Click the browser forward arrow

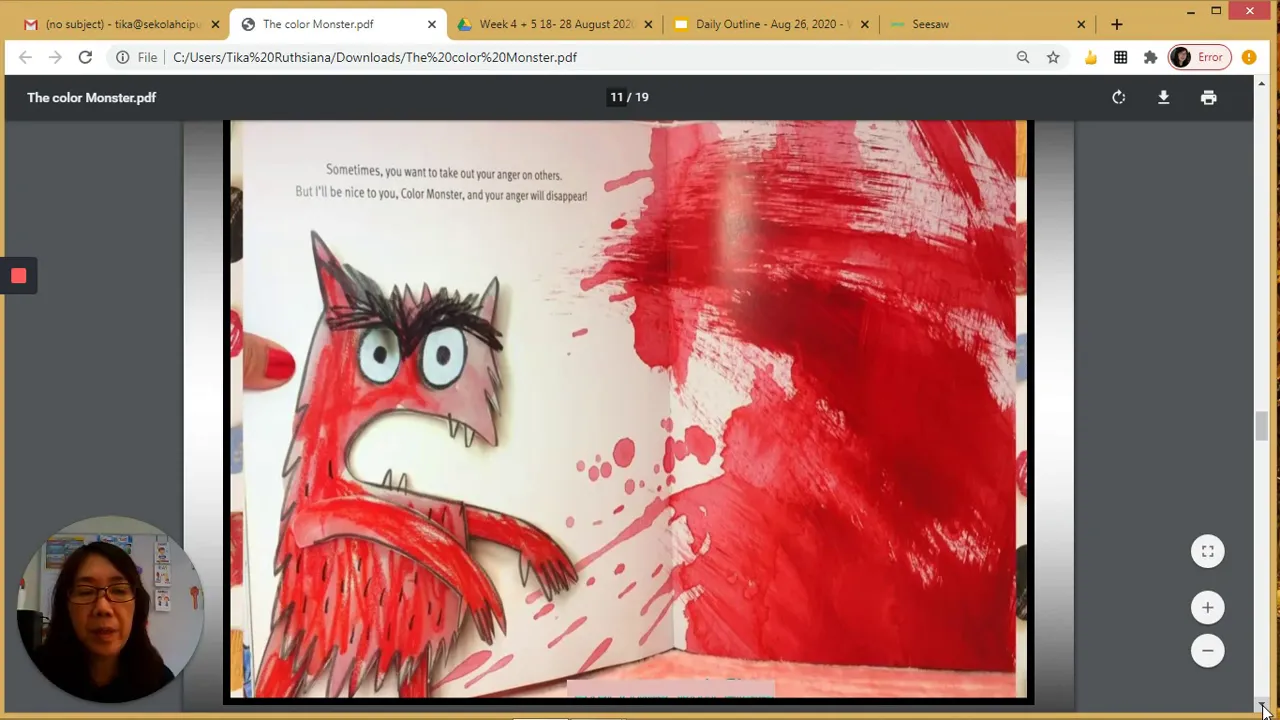[55, 57]
